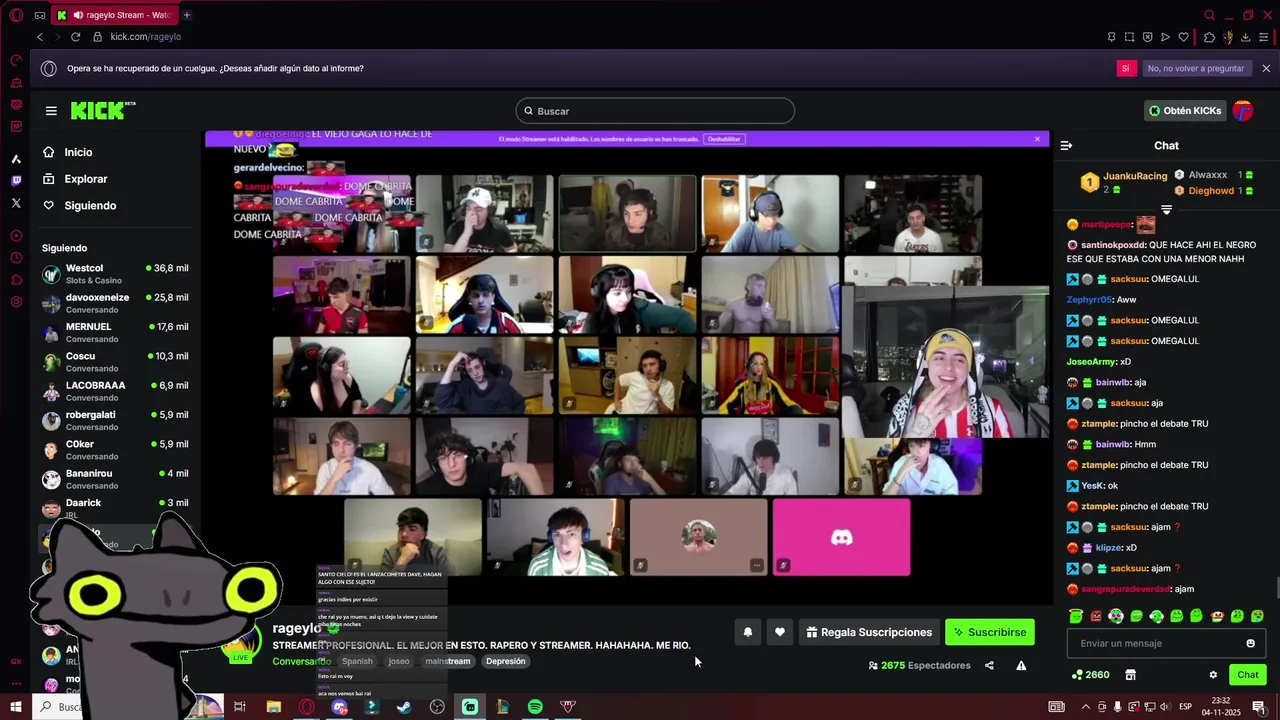1280x720 pixels.
Task: Click Sí on the Opera crash notice
Action: [x=1126, y=68]
